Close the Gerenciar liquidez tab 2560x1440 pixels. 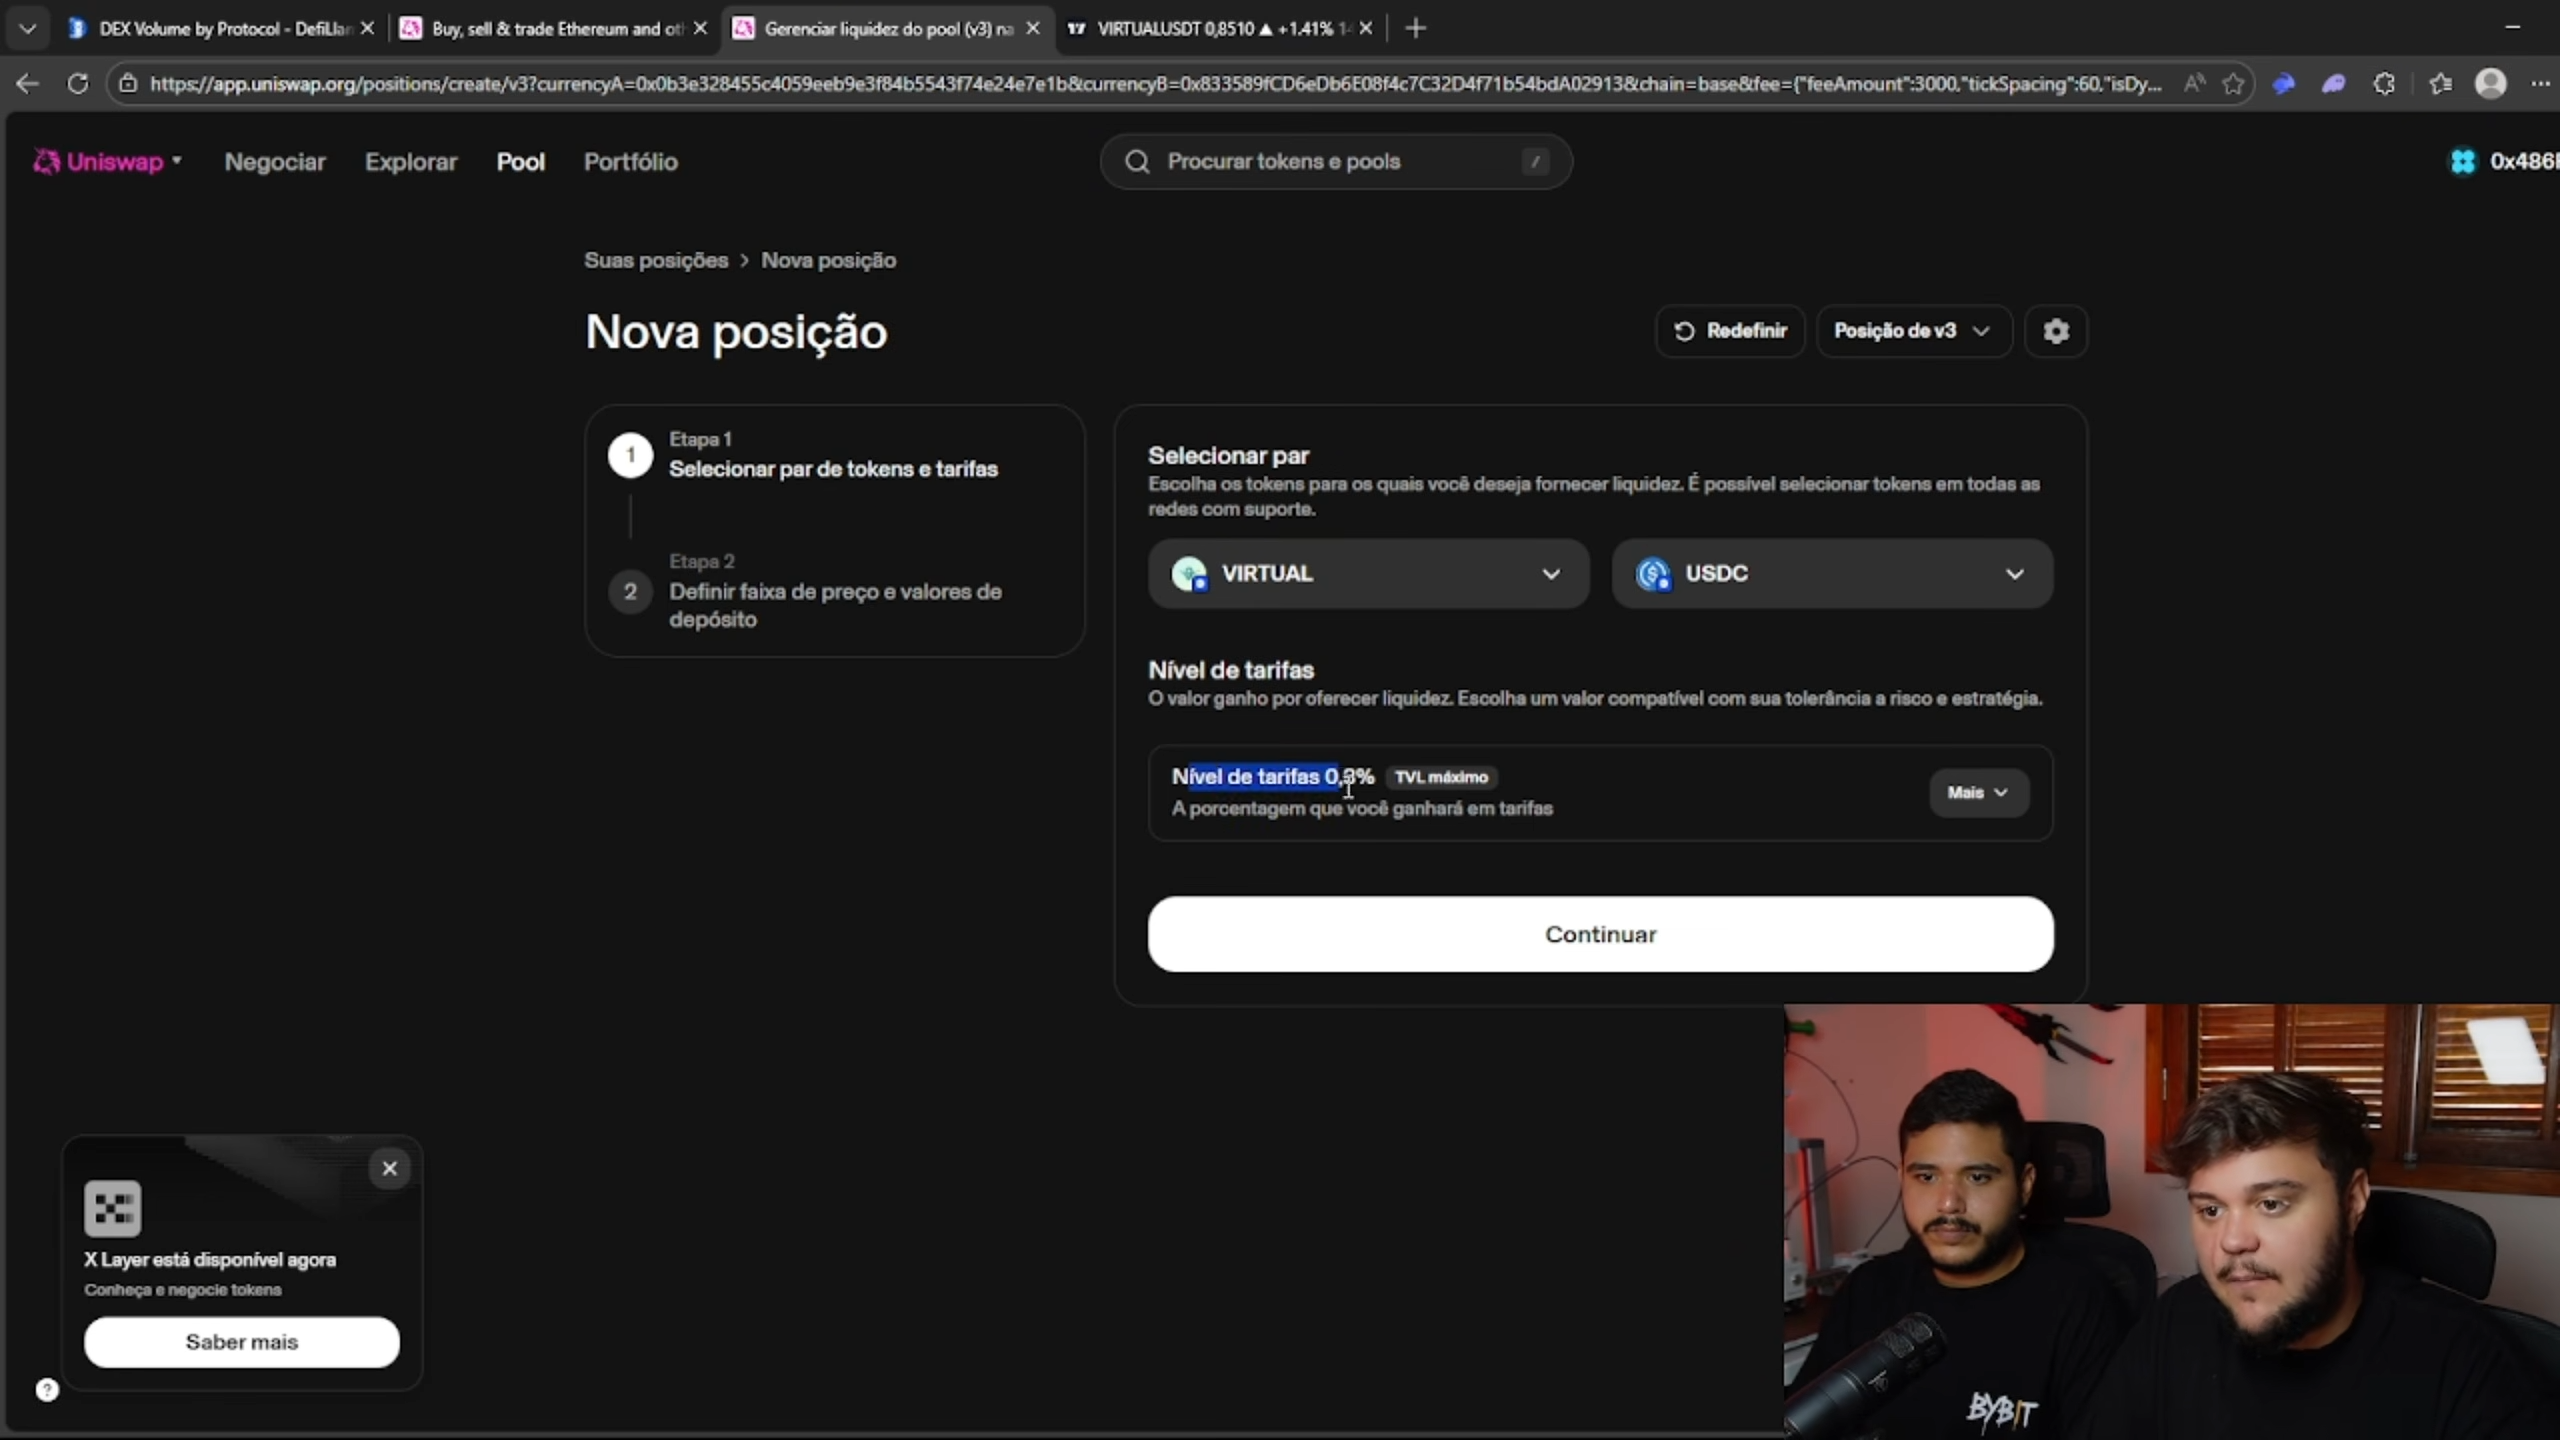(1033, 28)
